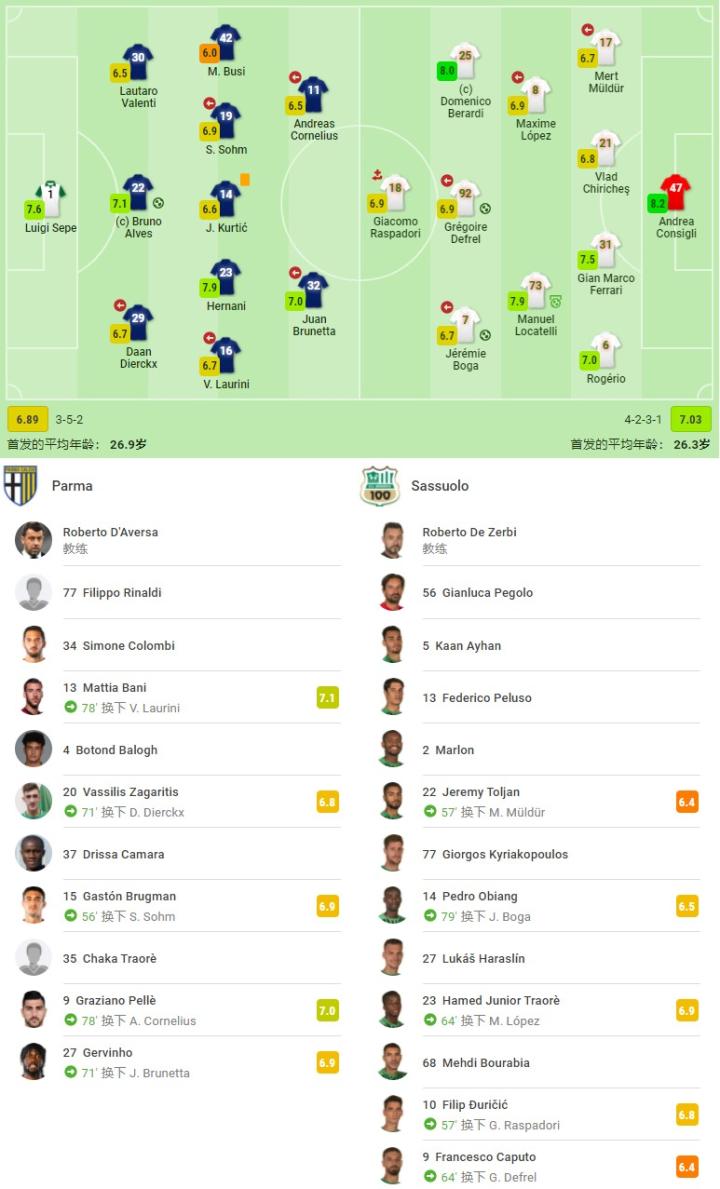Open the Sassuolo club crest
This screenshot has width=720, height=1189.
pyautogui.click(x=380, y=485)
